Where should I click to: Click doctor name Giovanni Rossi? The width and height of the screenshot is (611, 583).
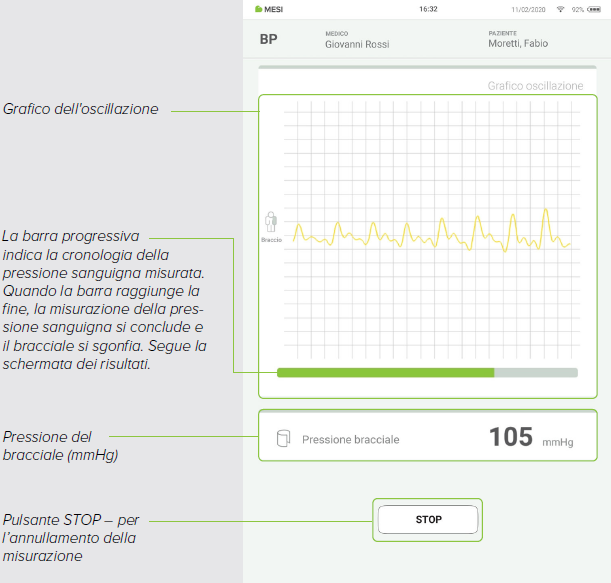pyautogui.click(x=357, y=44)
